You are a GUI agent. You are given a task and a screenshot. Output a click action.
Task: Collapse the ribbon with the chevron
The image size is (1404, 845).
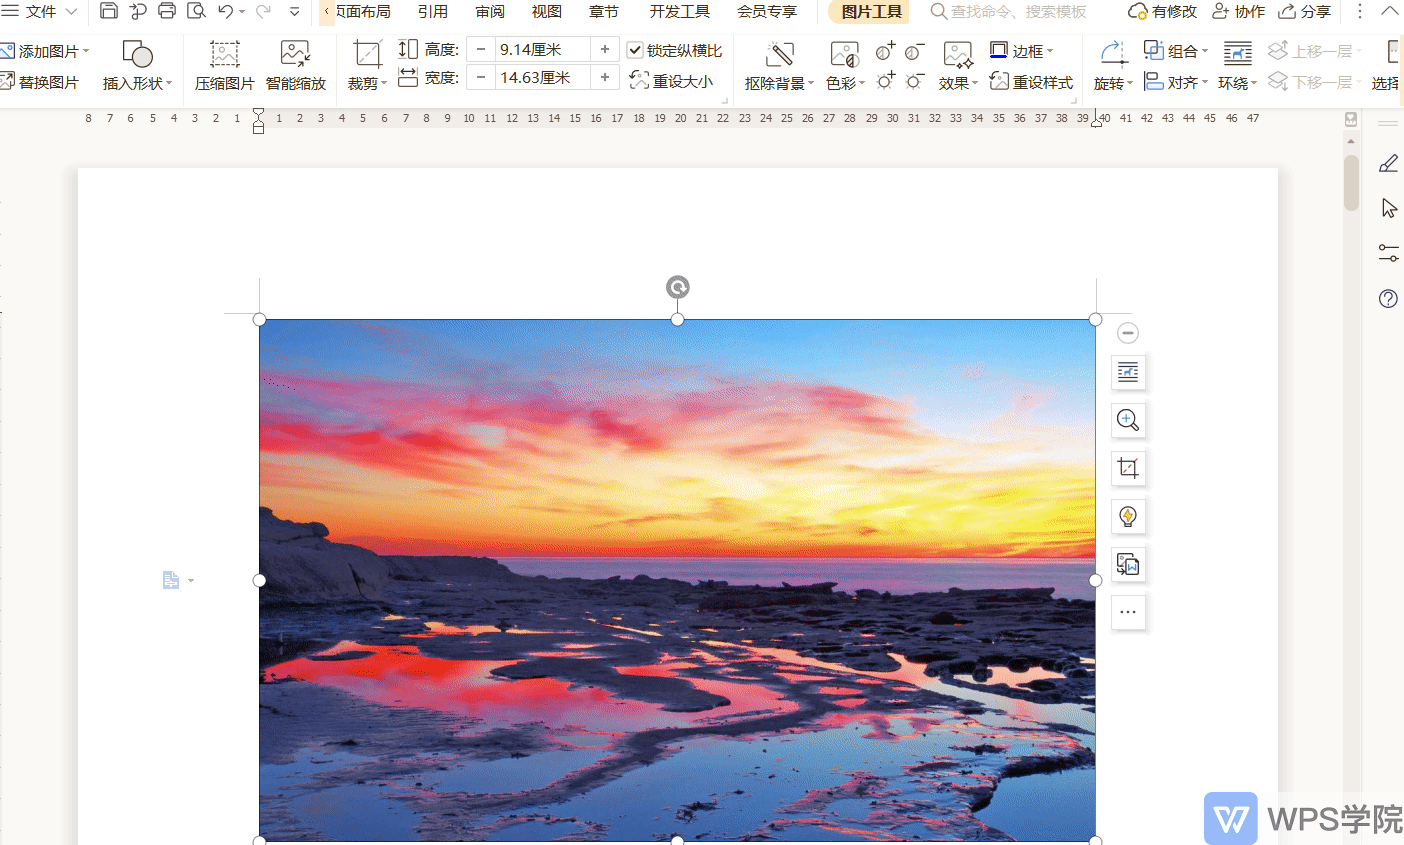click(1389, 11)
